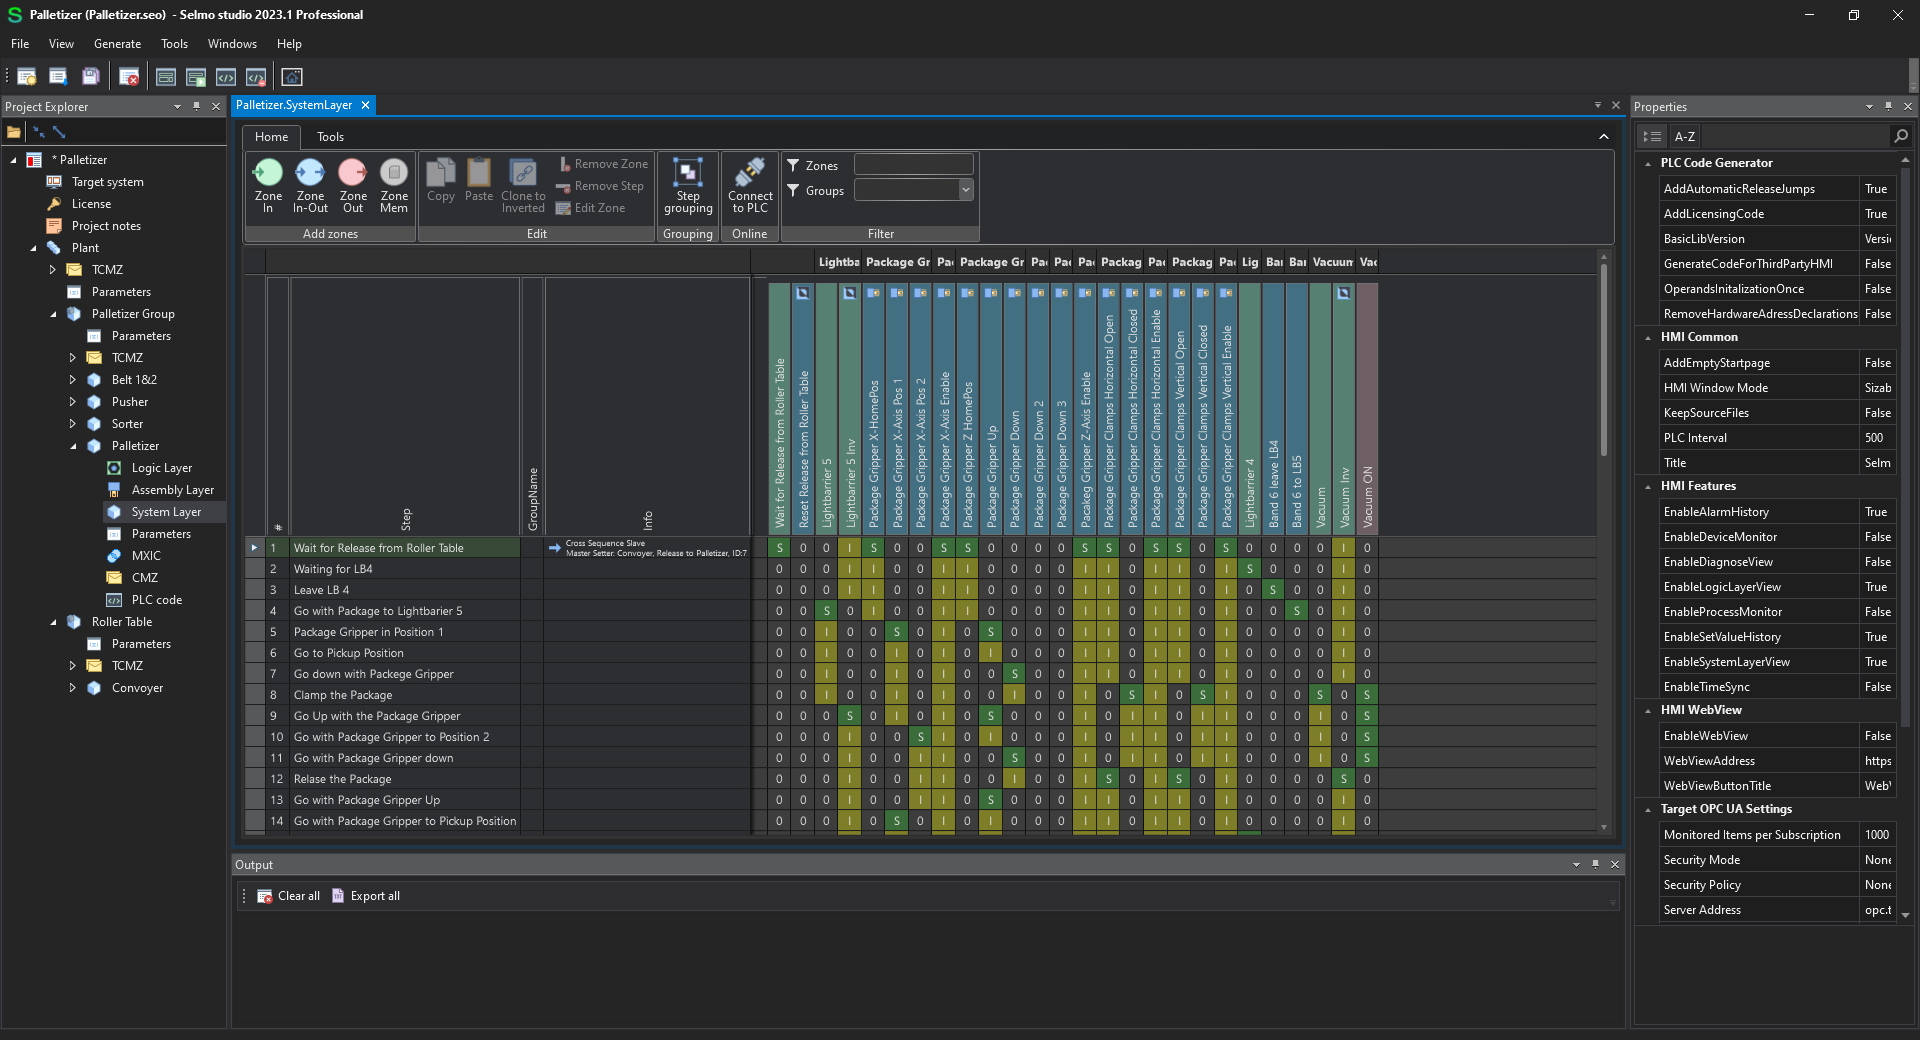Collapse the ribbon with the chevron arrow
The width and height of the screenshot is (1920, 1040).
[x=1604, y=137]
